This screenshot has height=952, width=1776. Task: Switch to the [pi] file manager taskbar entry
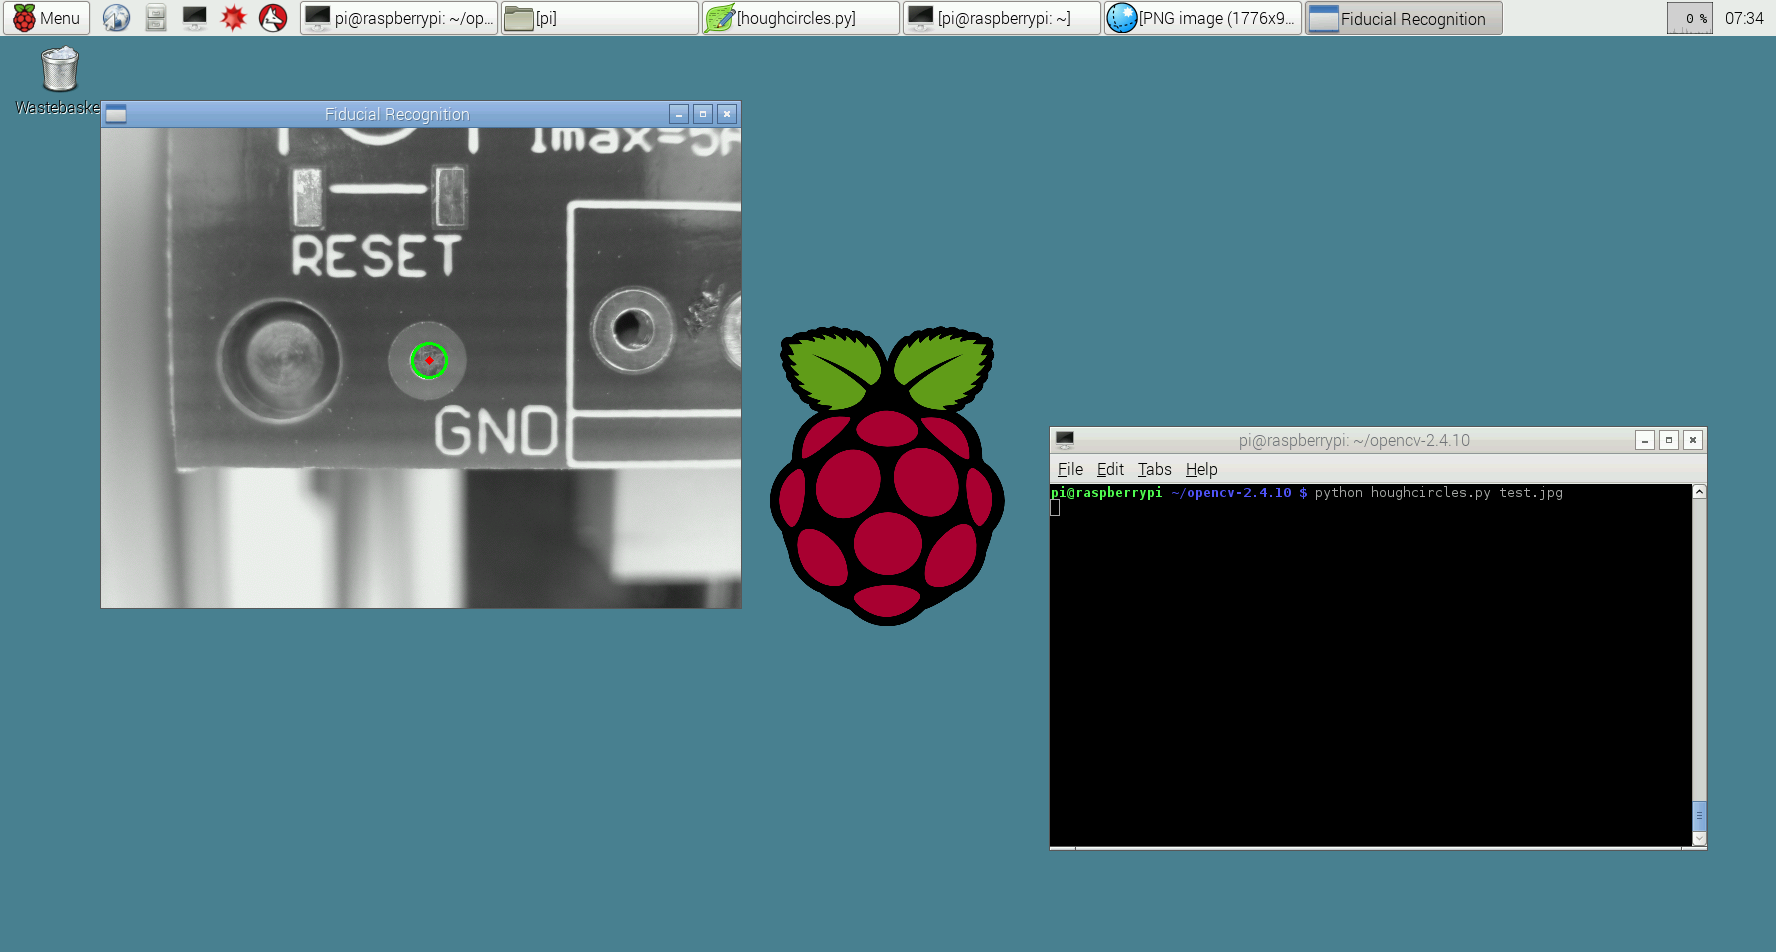point(600,18)
